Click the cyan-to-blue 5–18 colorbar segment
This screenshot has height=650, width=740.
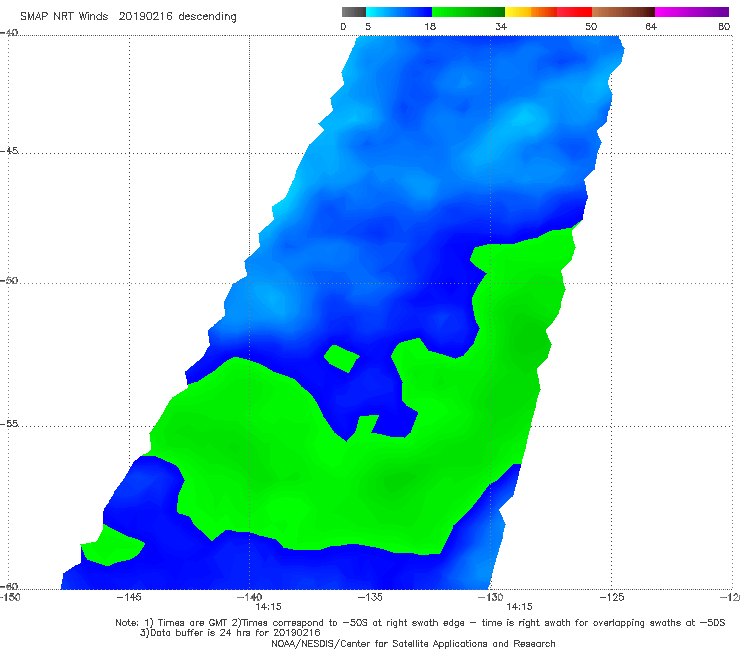click(399, 12)
